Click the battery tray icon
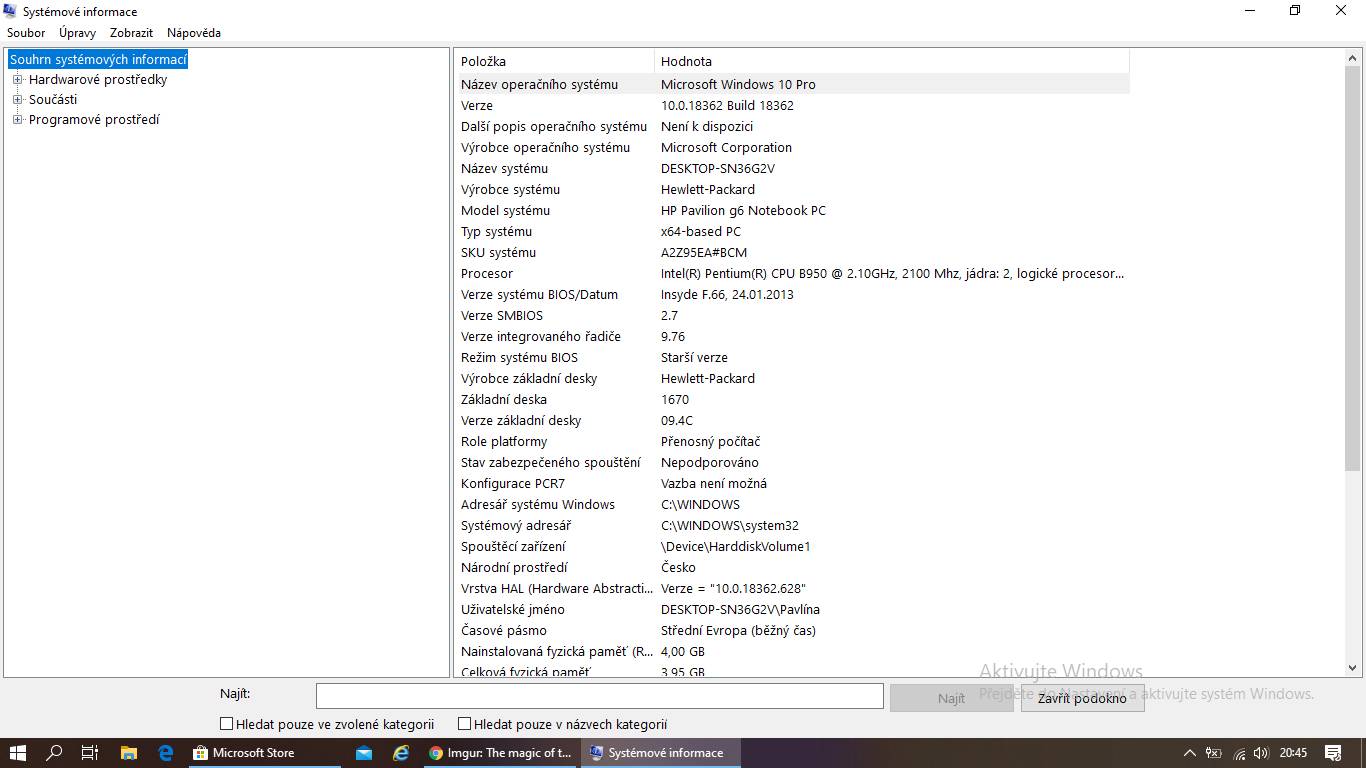The image size is (1366, 768). pos(1214,753)
